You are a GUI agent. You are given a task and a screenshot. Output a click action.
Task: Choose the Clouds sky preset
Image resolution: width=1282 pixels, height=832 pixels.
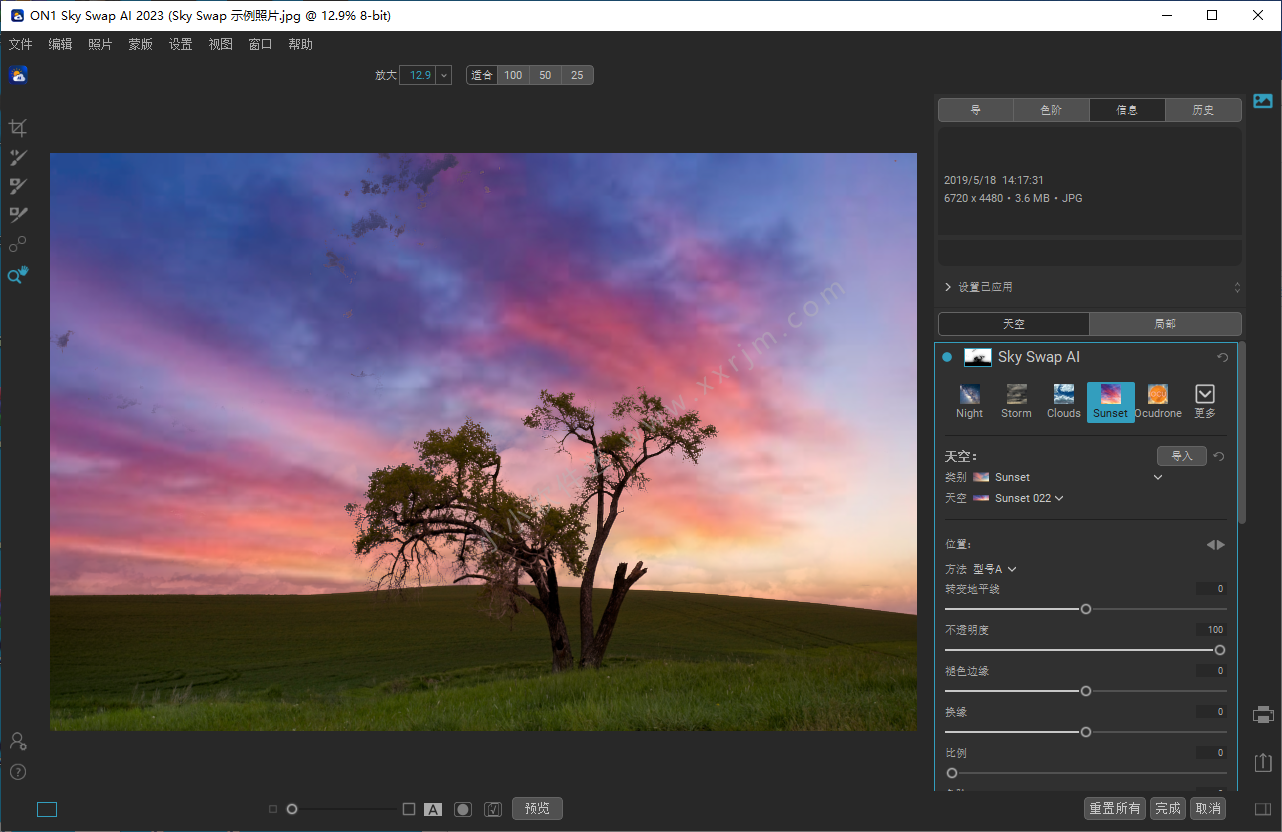(x=1063, y=401)
